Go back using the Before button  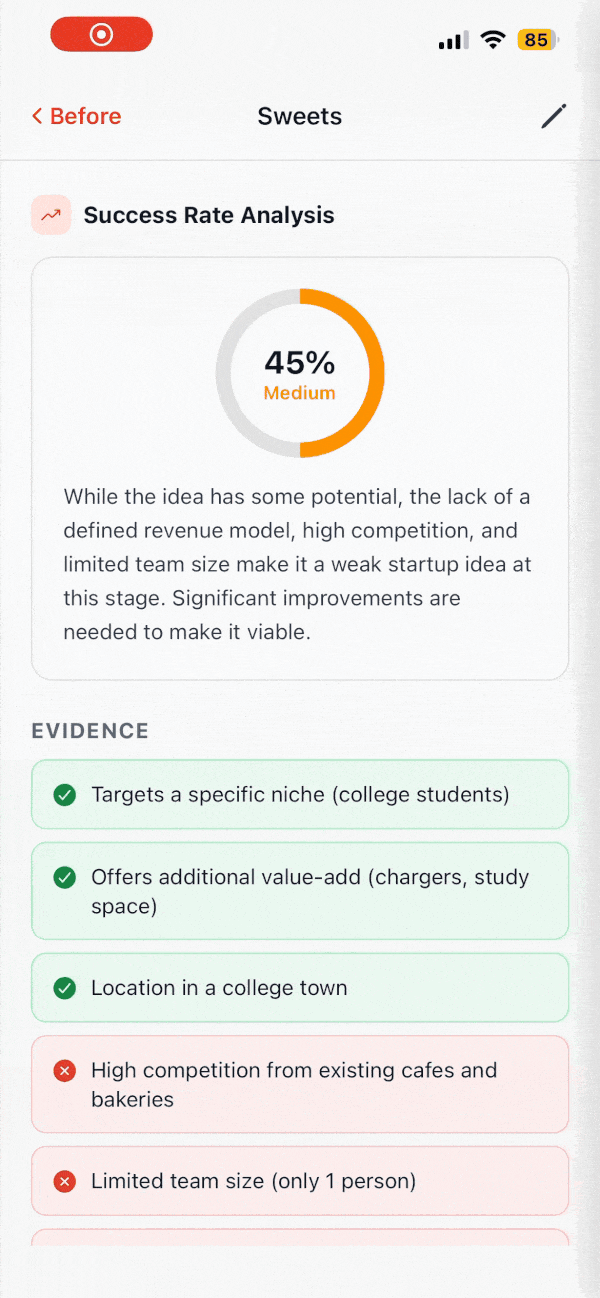76,116
